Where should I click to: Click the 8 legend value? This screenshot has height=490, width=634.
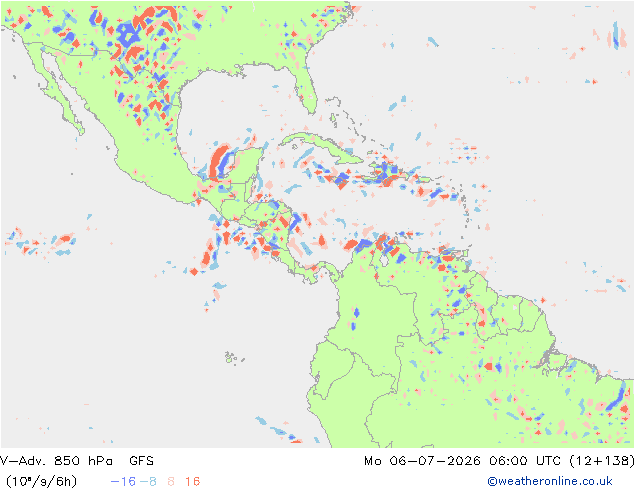171,482
